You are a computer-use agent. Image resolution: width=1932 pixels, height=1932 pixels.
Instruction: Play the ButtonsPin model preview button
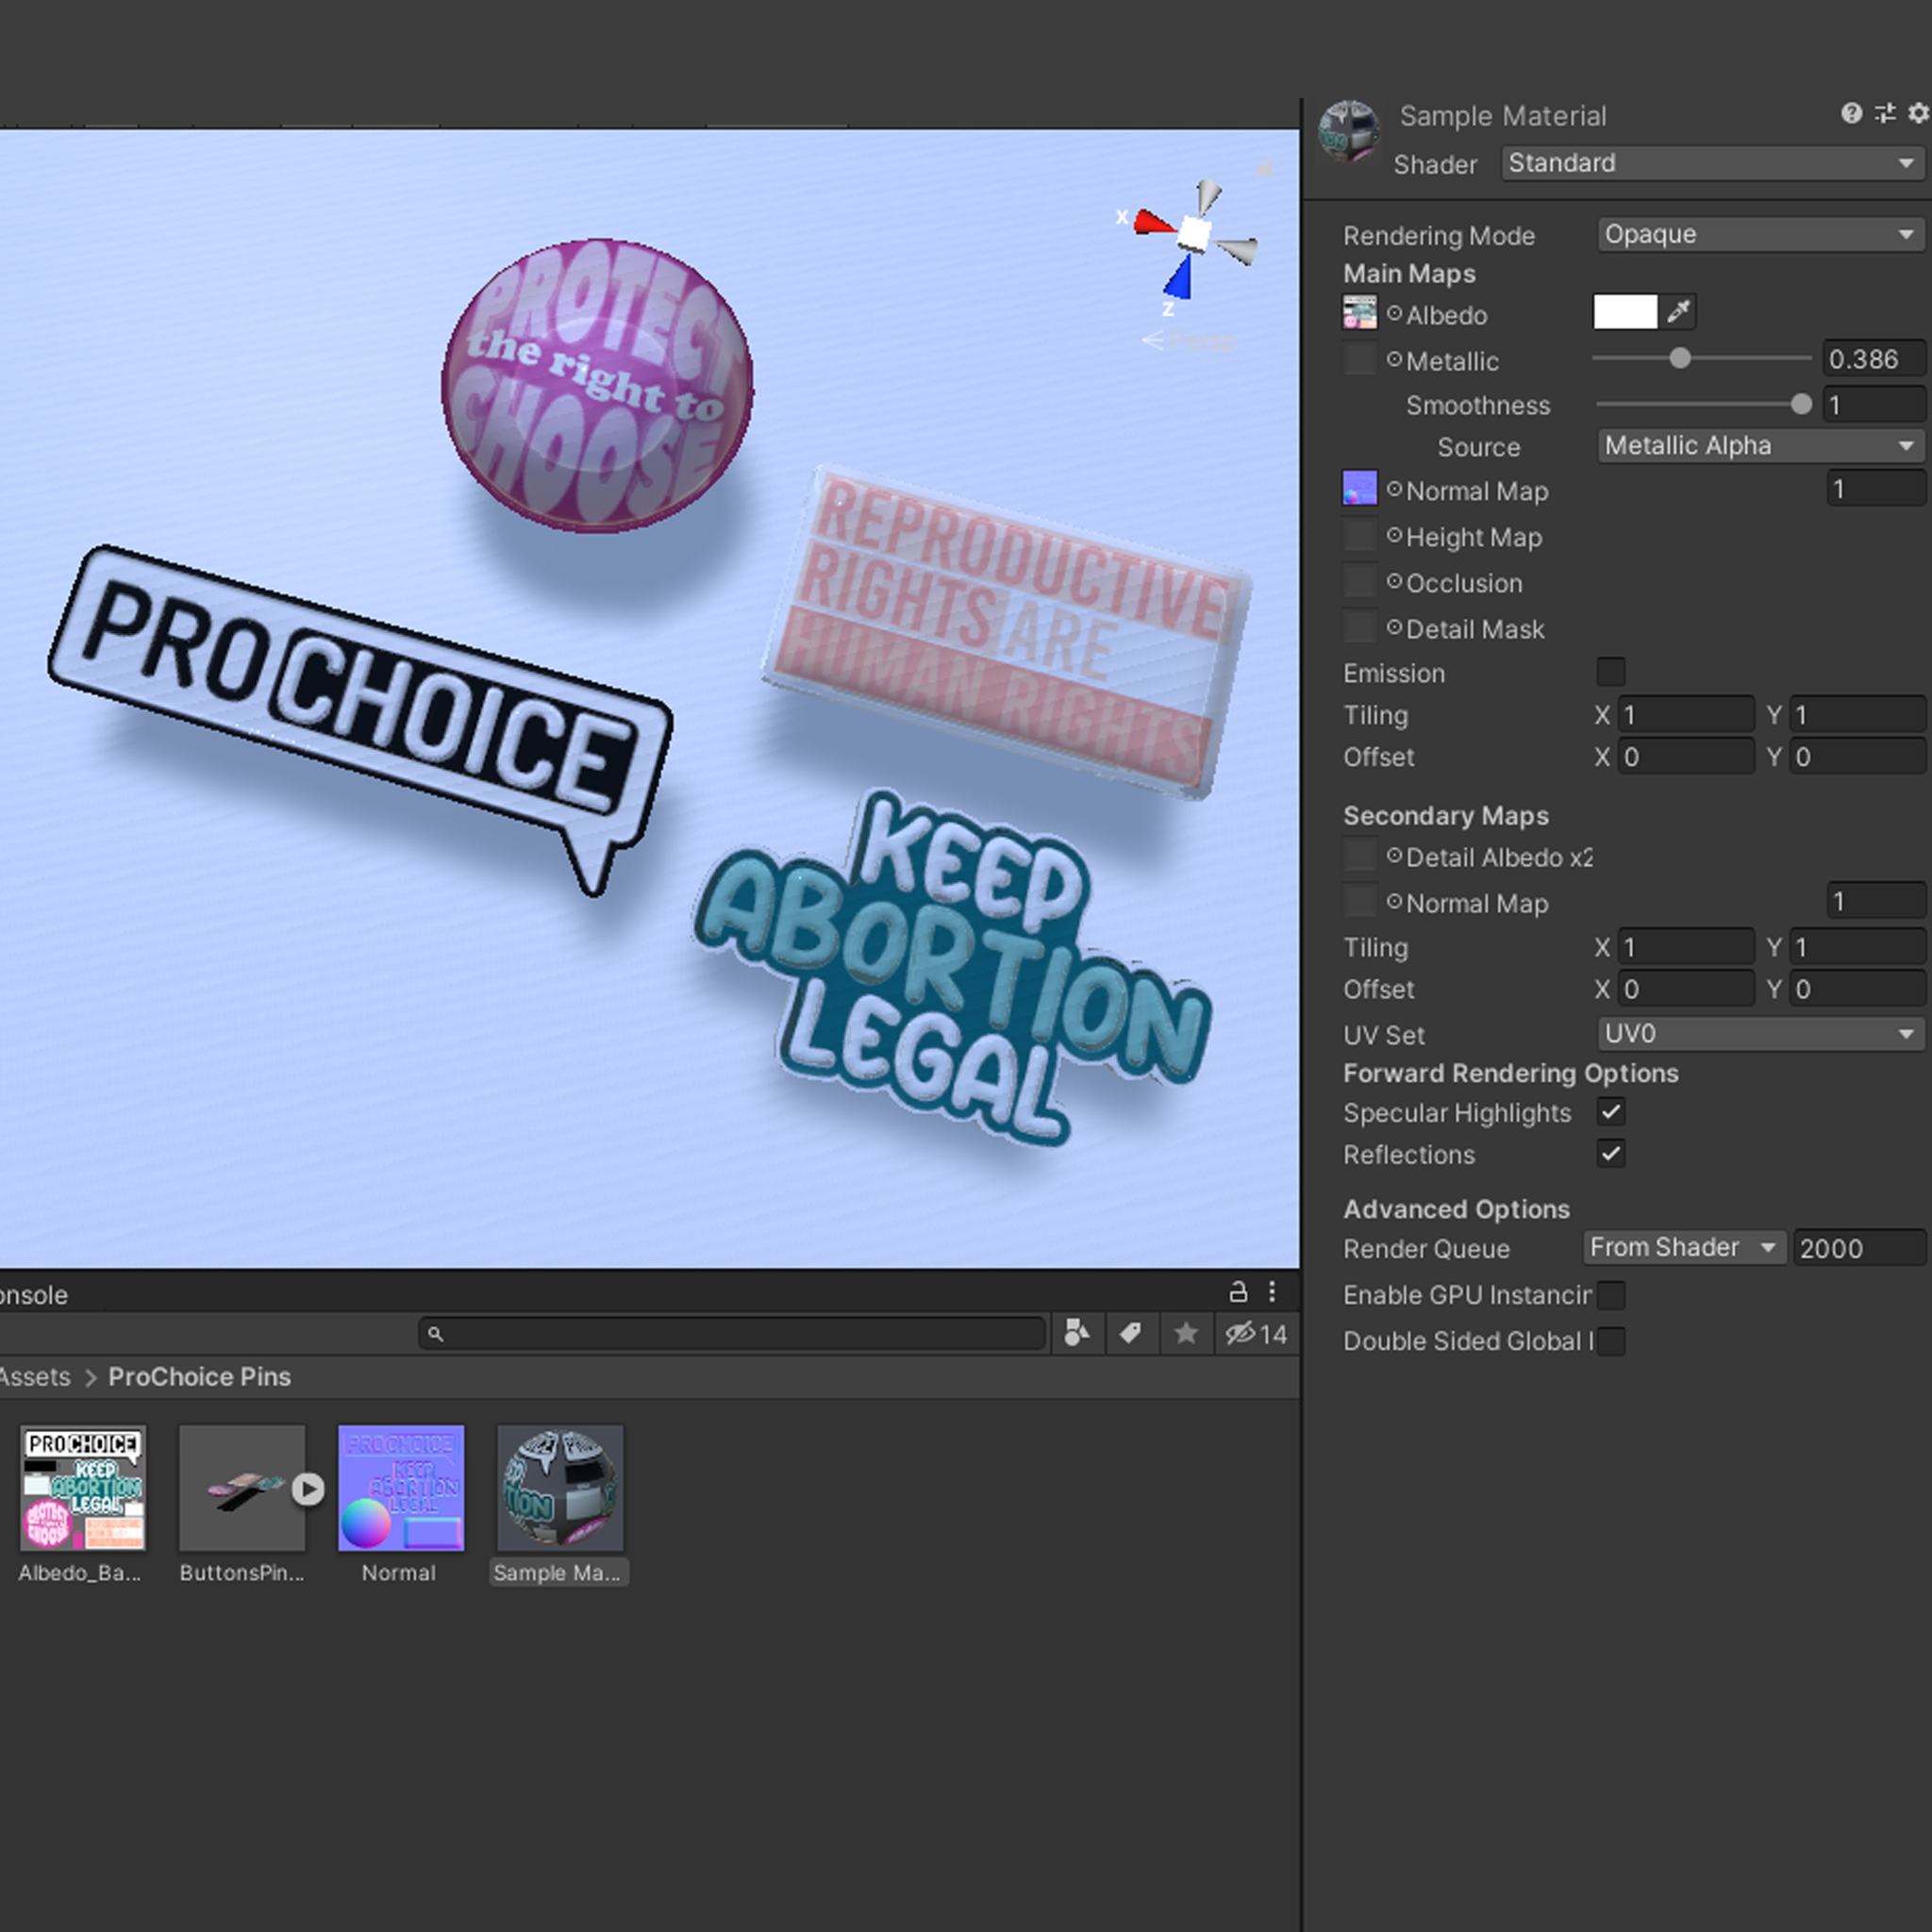307,1490
